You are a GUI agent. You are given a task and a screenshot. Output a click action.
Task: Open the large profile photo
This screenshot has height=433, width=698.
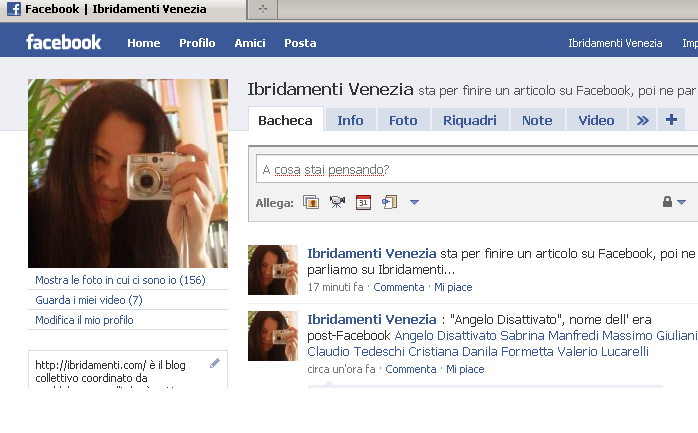click(x=128, y=174)
